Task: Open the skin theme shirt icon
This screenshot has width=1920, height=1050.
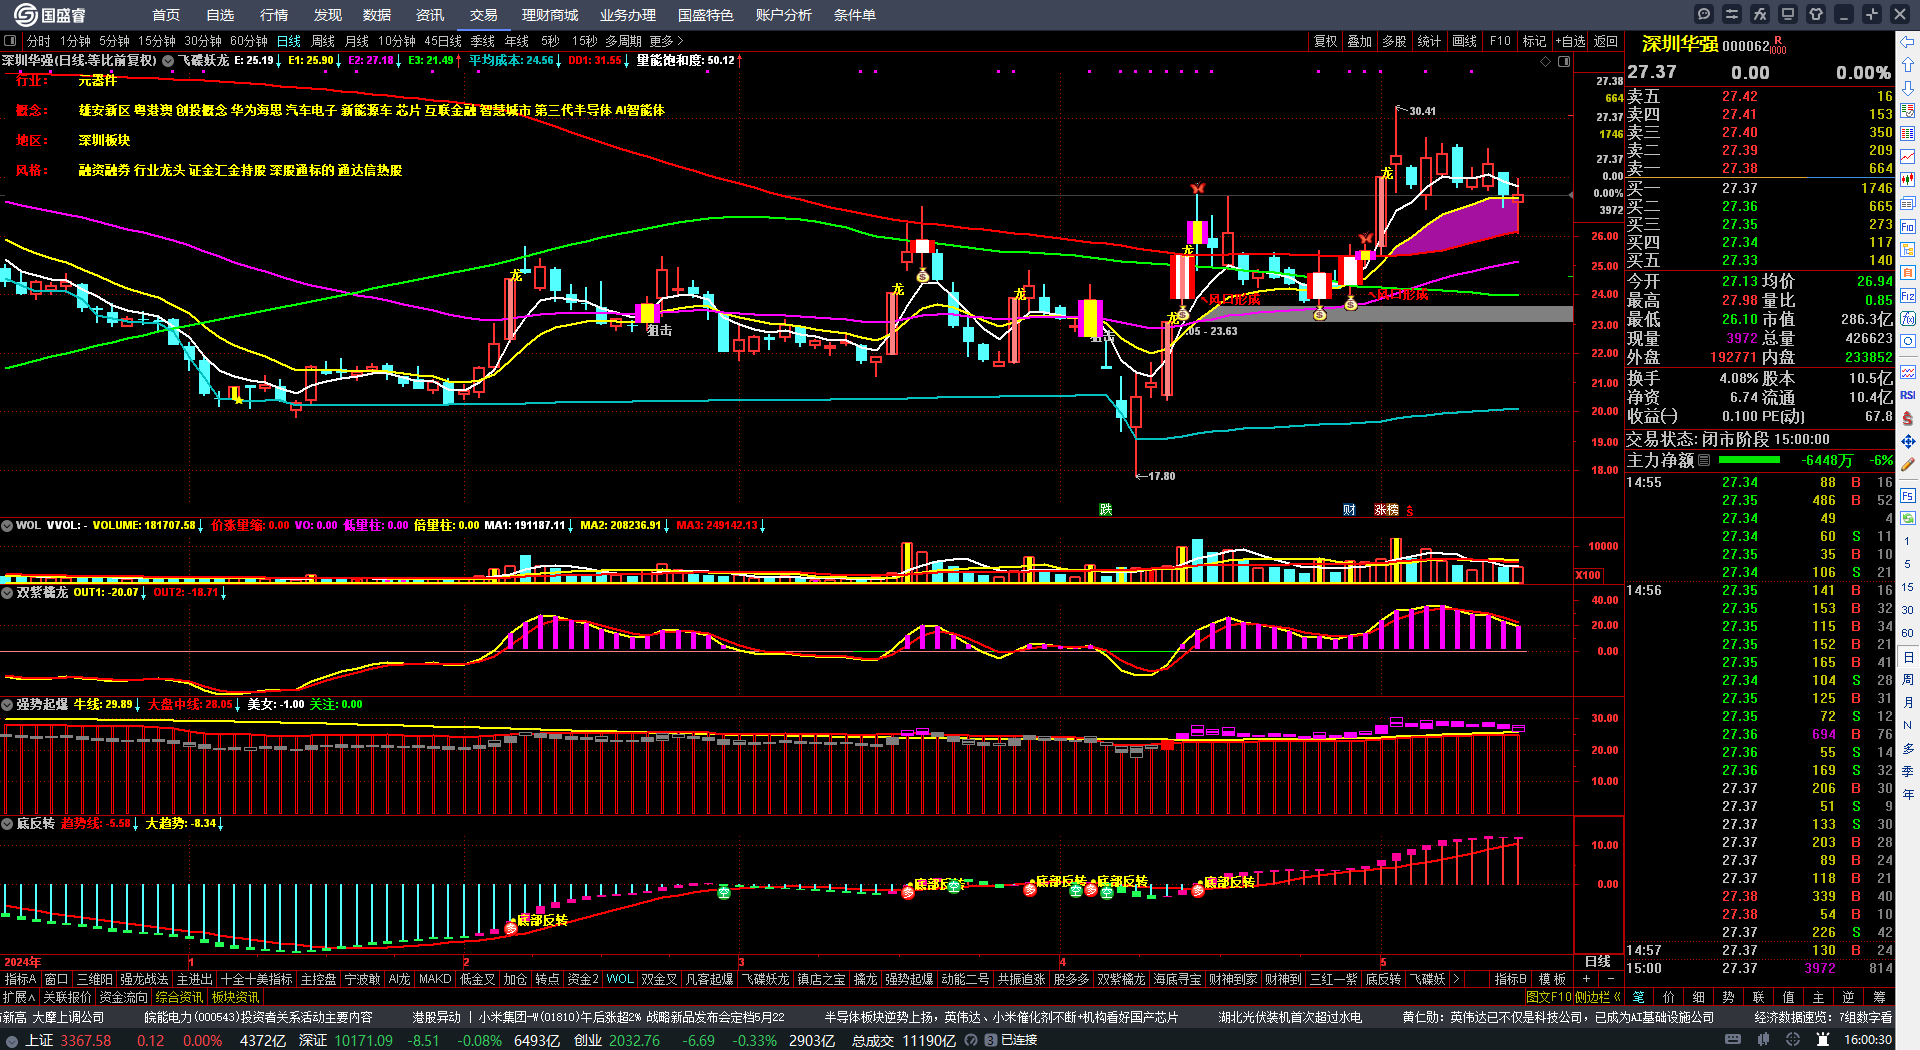Action: [1816, 14]
